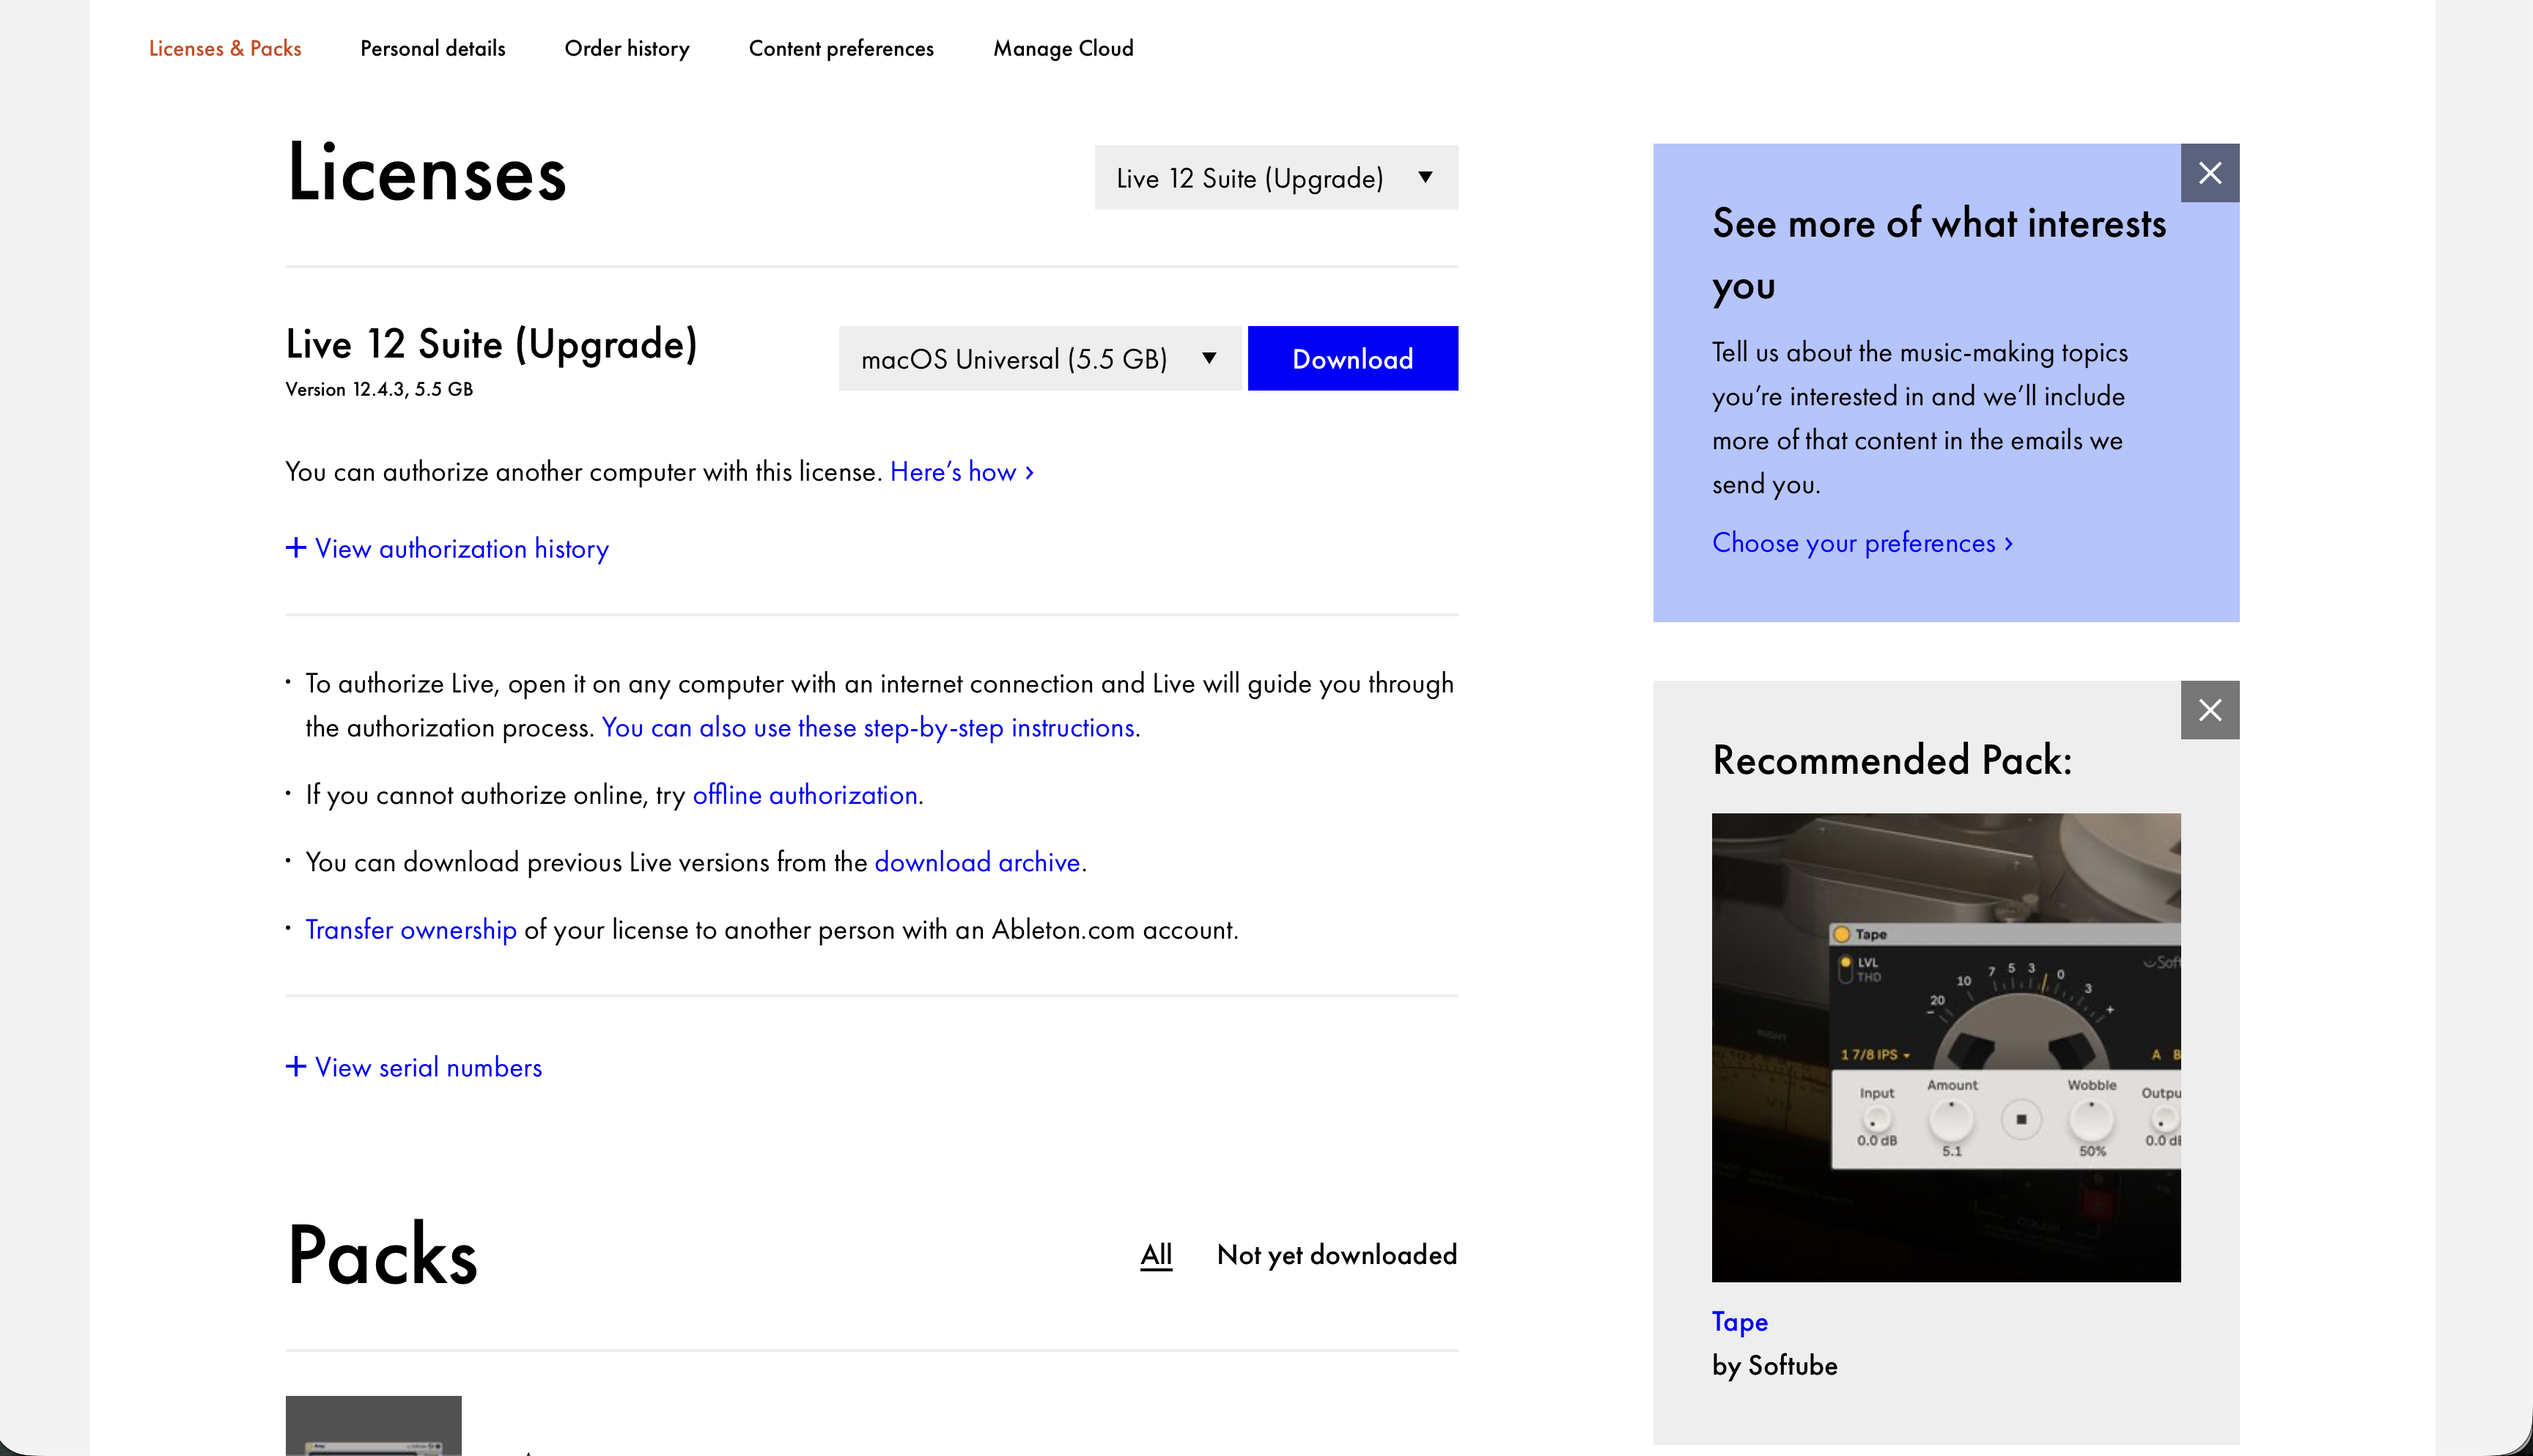Open the Manage Cloud tab
Viewport: 2533px width, 1456px height.
[x=1063, y=48]
